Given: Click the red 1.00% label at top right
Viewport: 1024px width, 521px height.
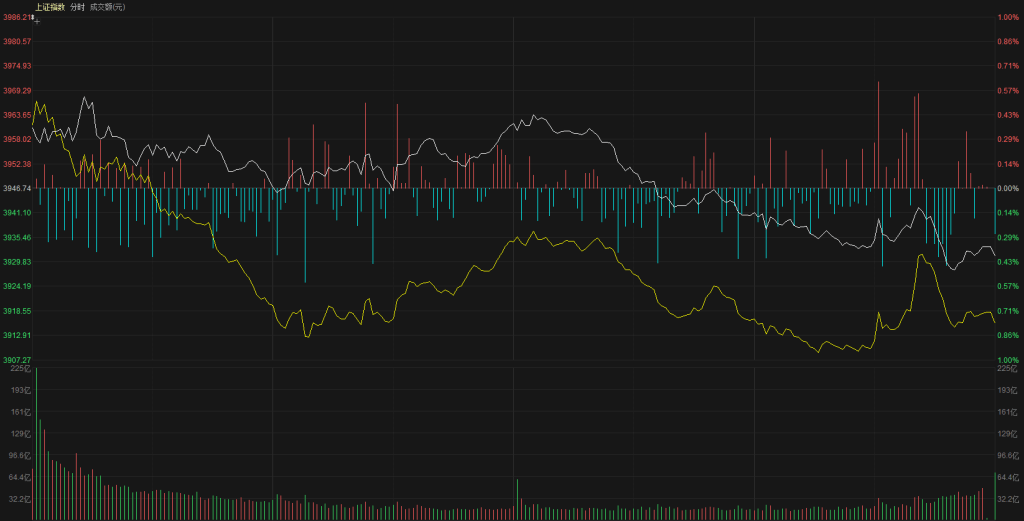Looking at the screenshot, I should coord(1007,17).
